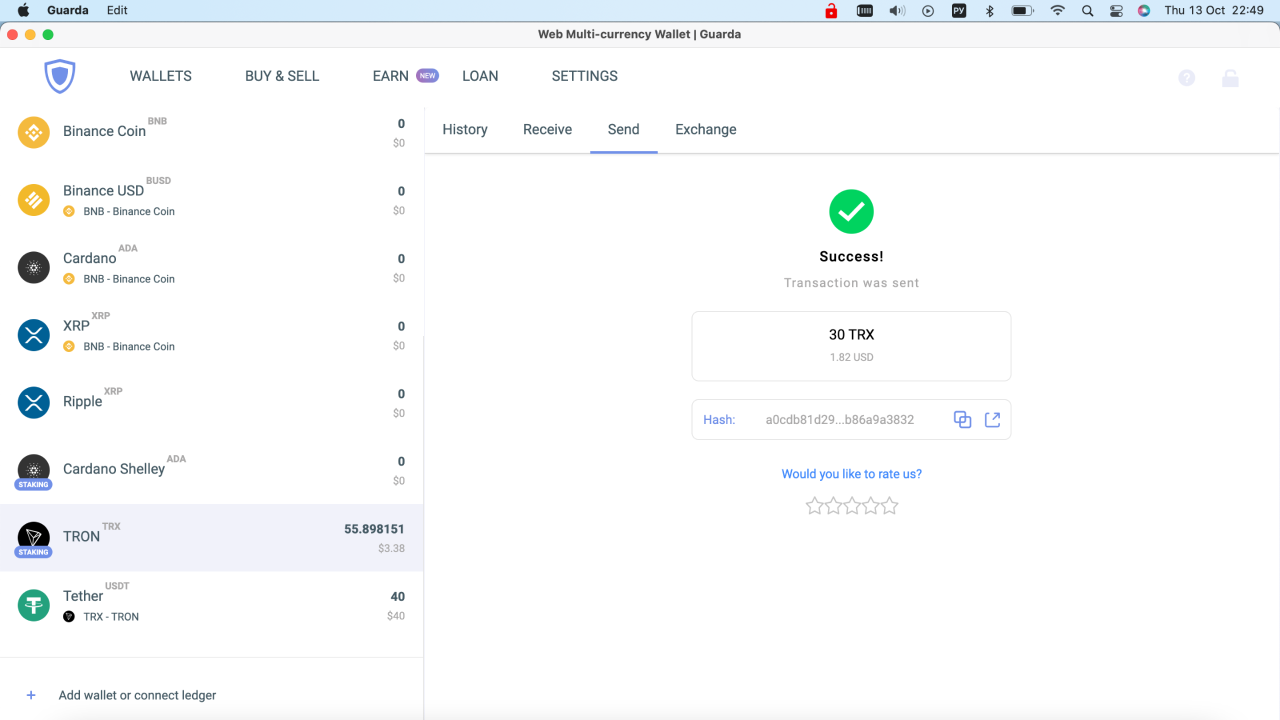The height and width of the screenshot is (720, 1280).
Task: Click the Tether USDT coin icon
Action: pyautogui.click(x=33, y=605)
